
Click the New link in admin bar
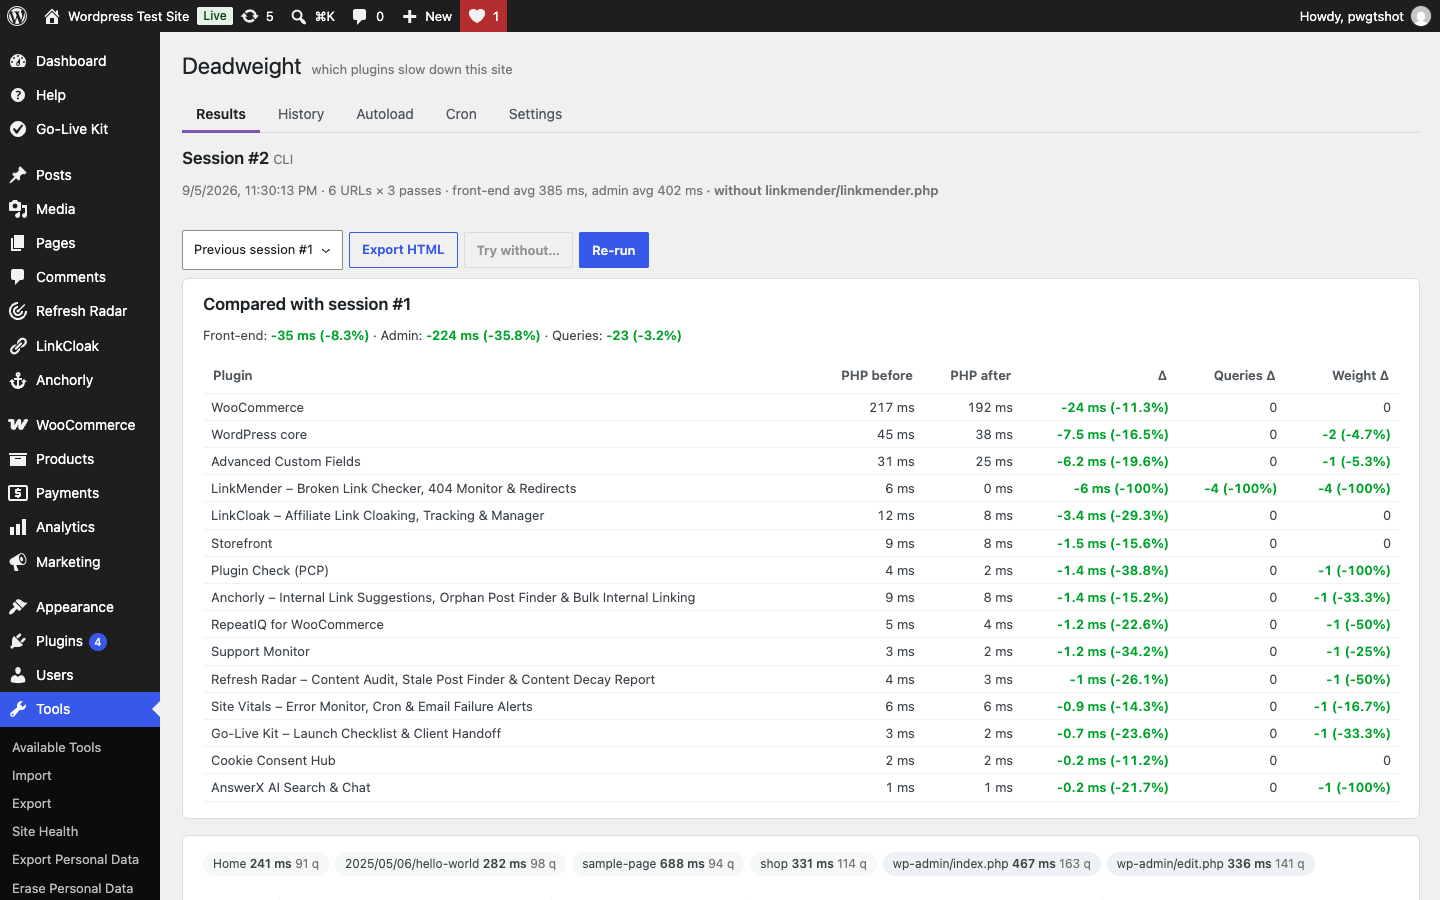438,16
